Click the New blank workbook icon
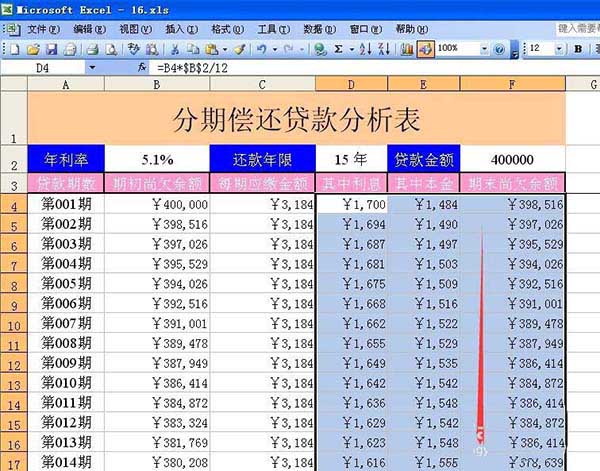 tap(14, 49)
